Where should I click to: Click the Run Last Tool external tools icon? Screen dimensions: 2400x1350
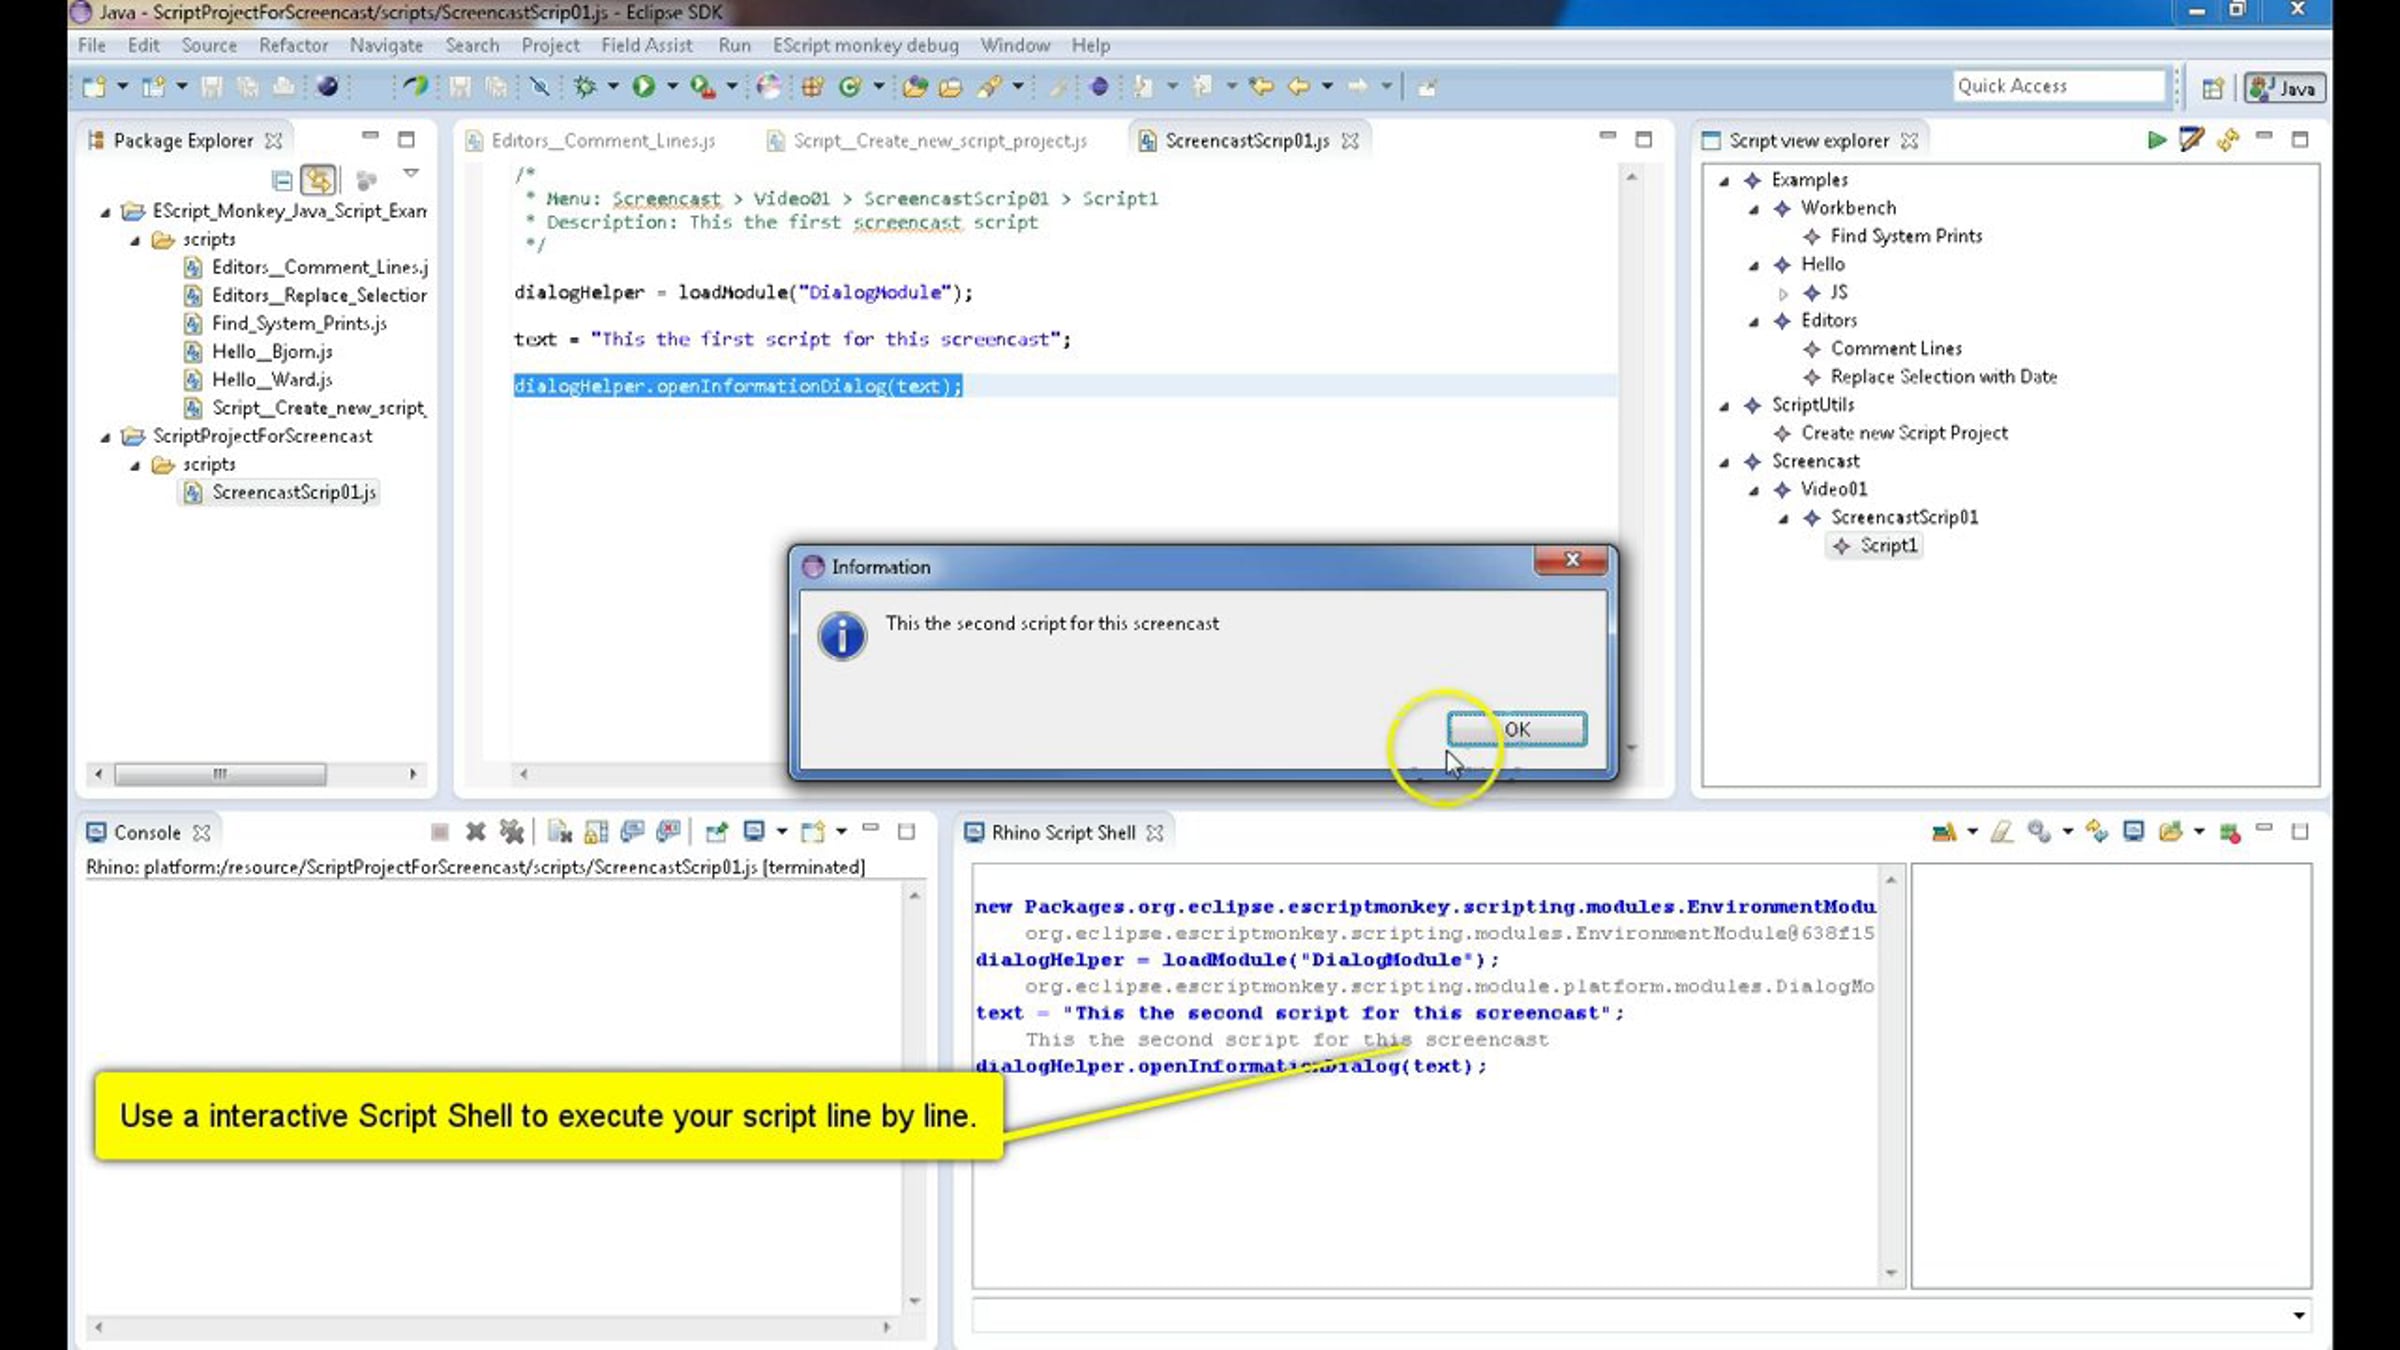click(x=703, y=87)
